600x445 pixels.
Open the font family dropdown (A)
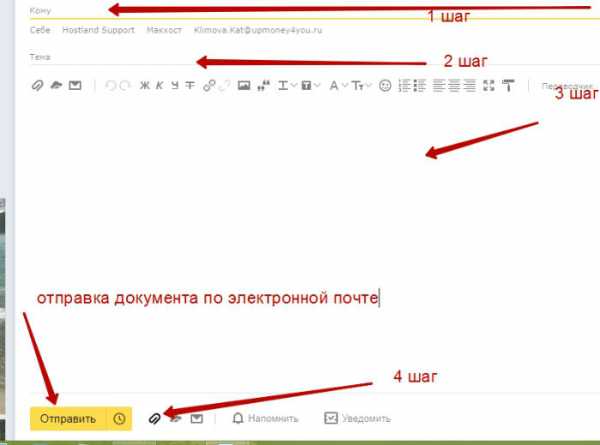pyautogui.click(x=338, y=85)
